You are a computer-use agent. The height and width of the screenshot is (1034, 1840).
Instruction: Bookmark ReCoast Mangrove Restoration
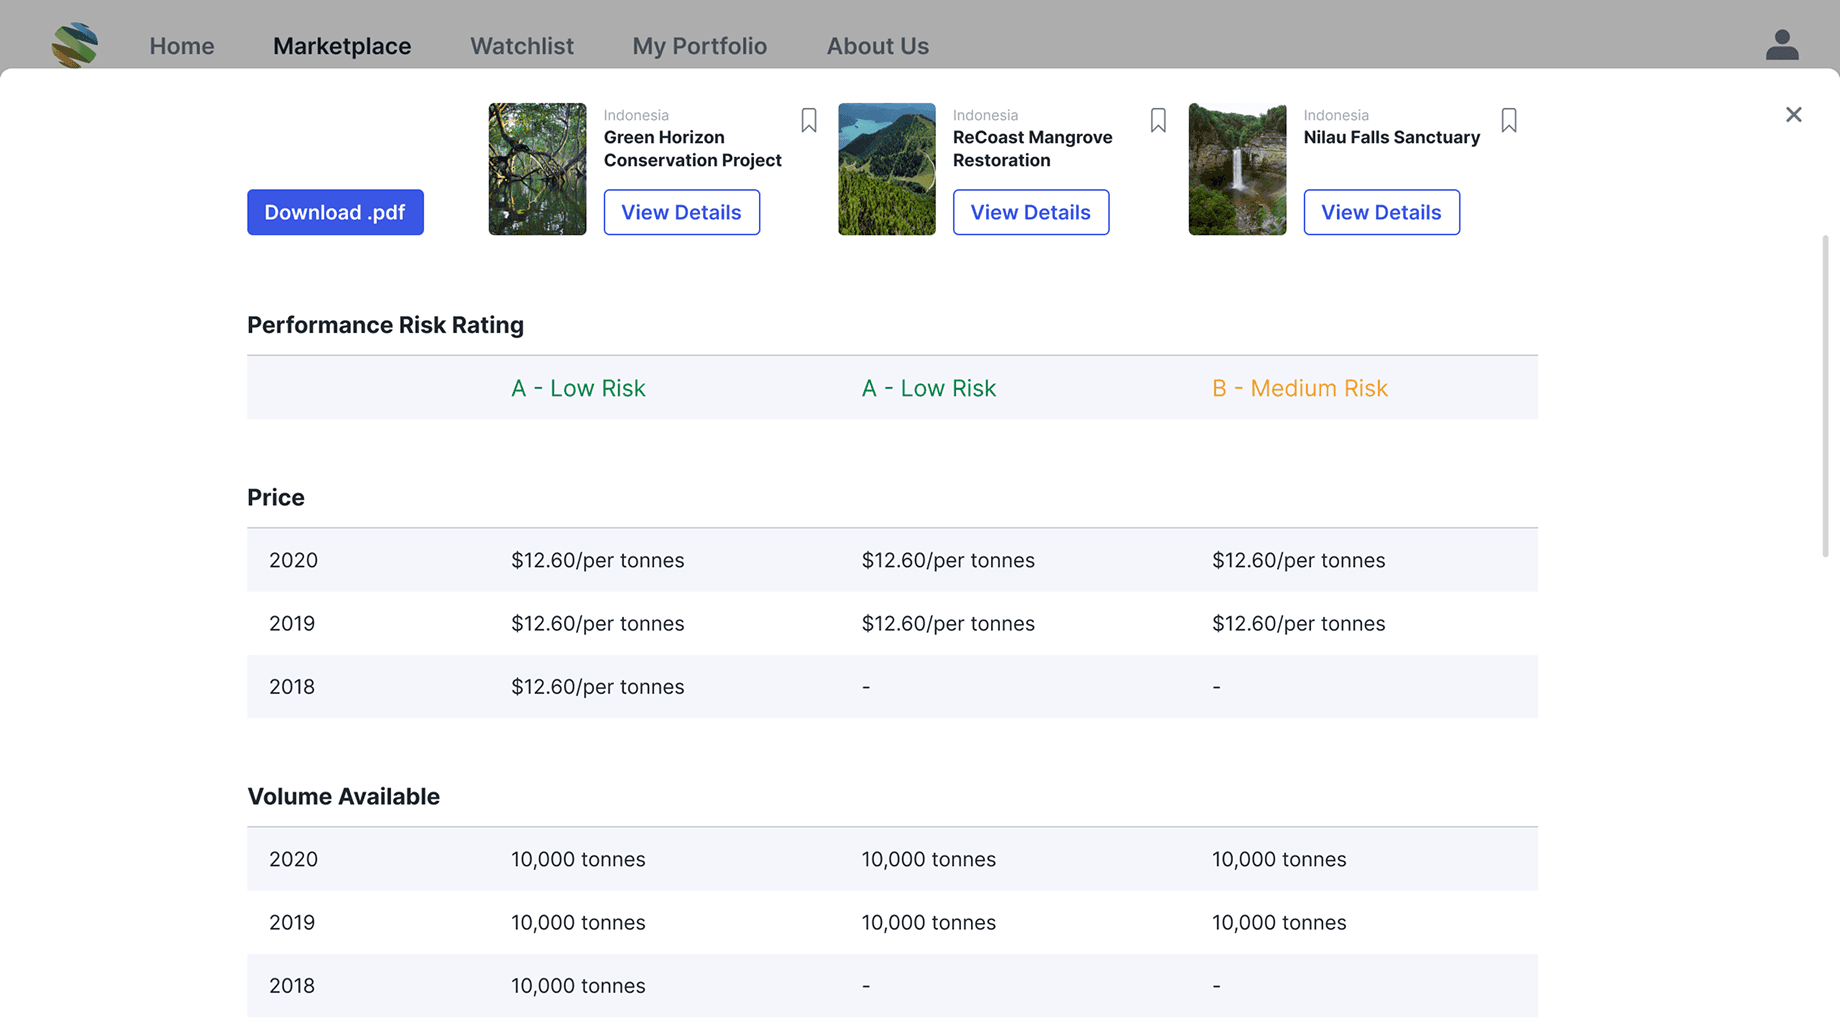1158,121
